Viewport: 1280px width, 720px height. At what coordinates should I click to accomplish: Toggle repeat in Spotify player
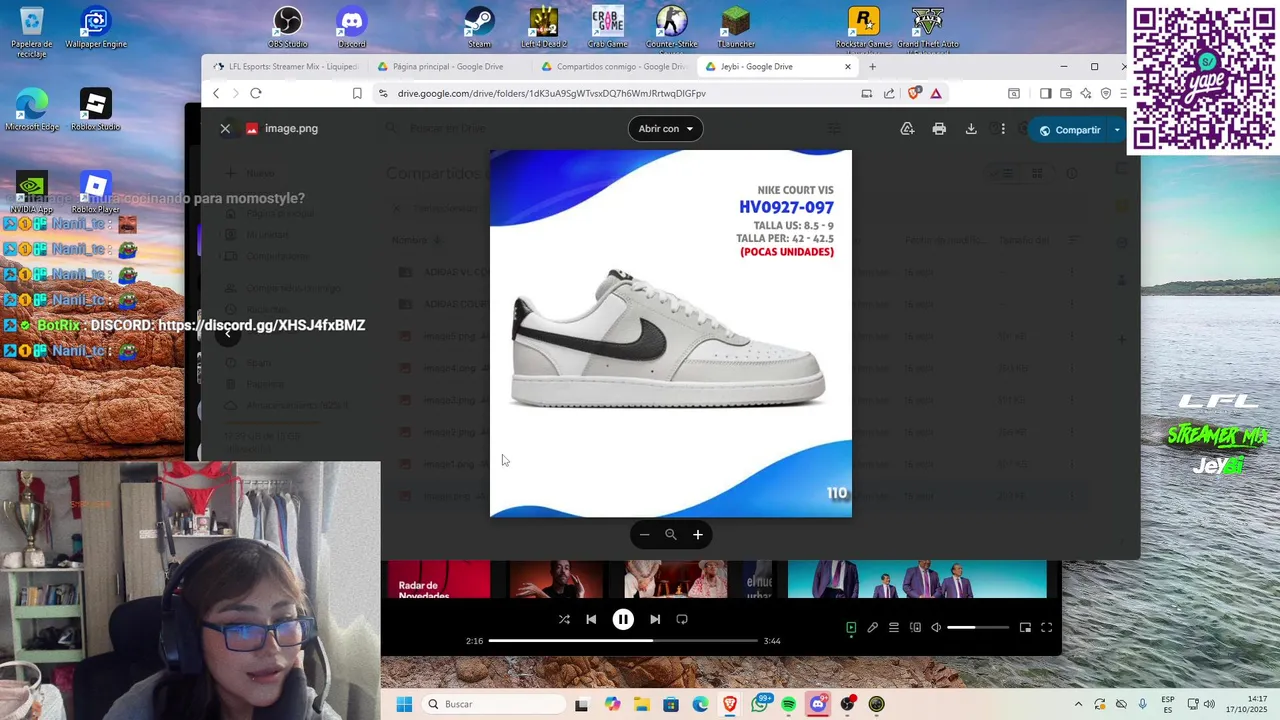click(x=682, y=619)
